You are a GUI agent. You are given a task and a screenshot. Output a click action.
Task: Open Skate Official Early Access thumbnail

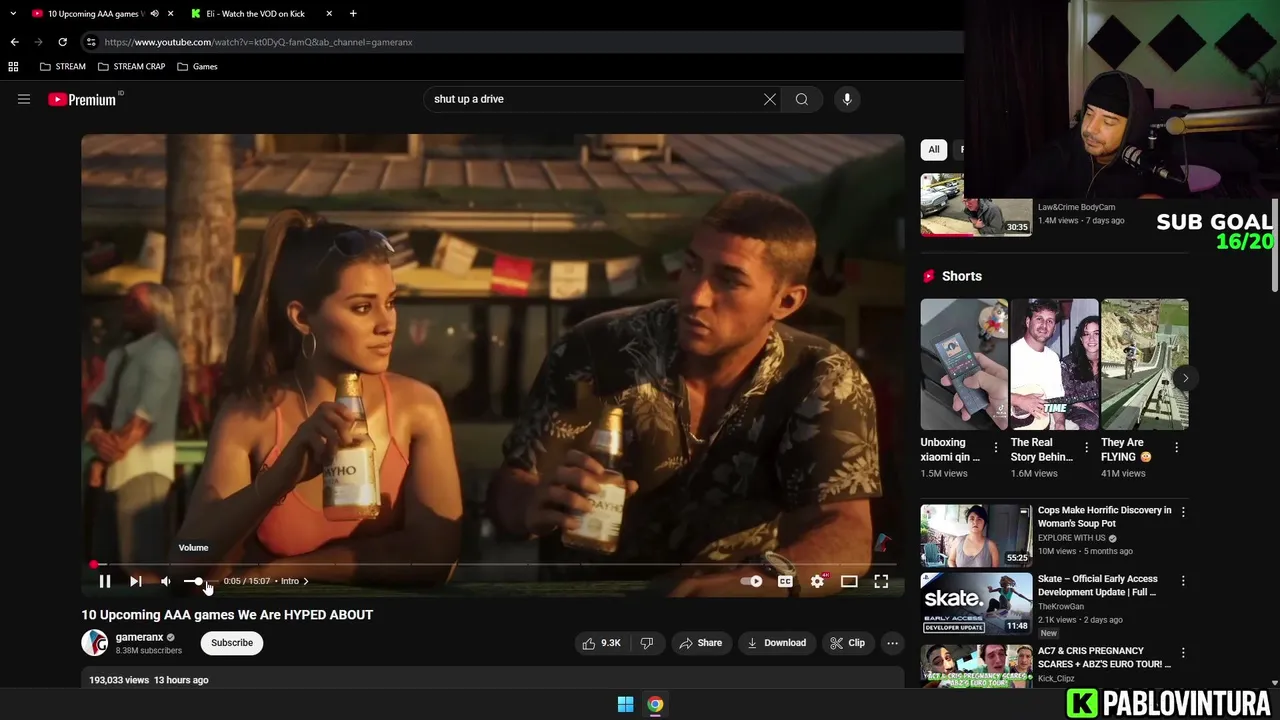[976, 604]
